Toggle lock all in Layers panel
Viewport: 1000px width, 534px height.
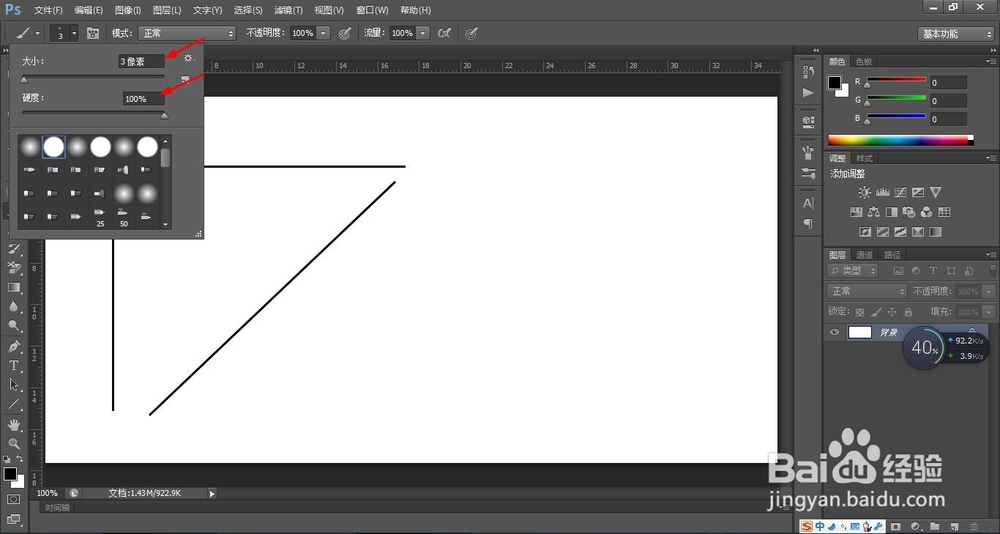tap(908, 312)
